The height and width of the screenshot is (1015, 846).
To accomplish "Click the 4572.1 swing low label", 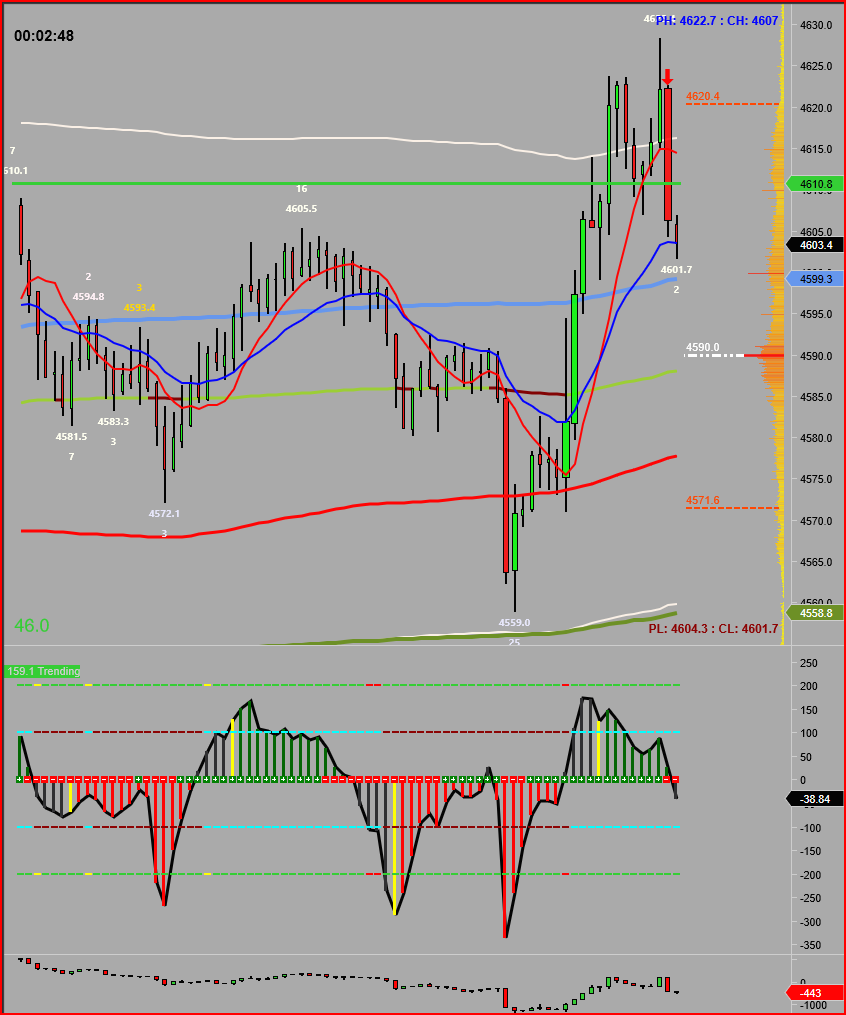I will pos(164,513).
